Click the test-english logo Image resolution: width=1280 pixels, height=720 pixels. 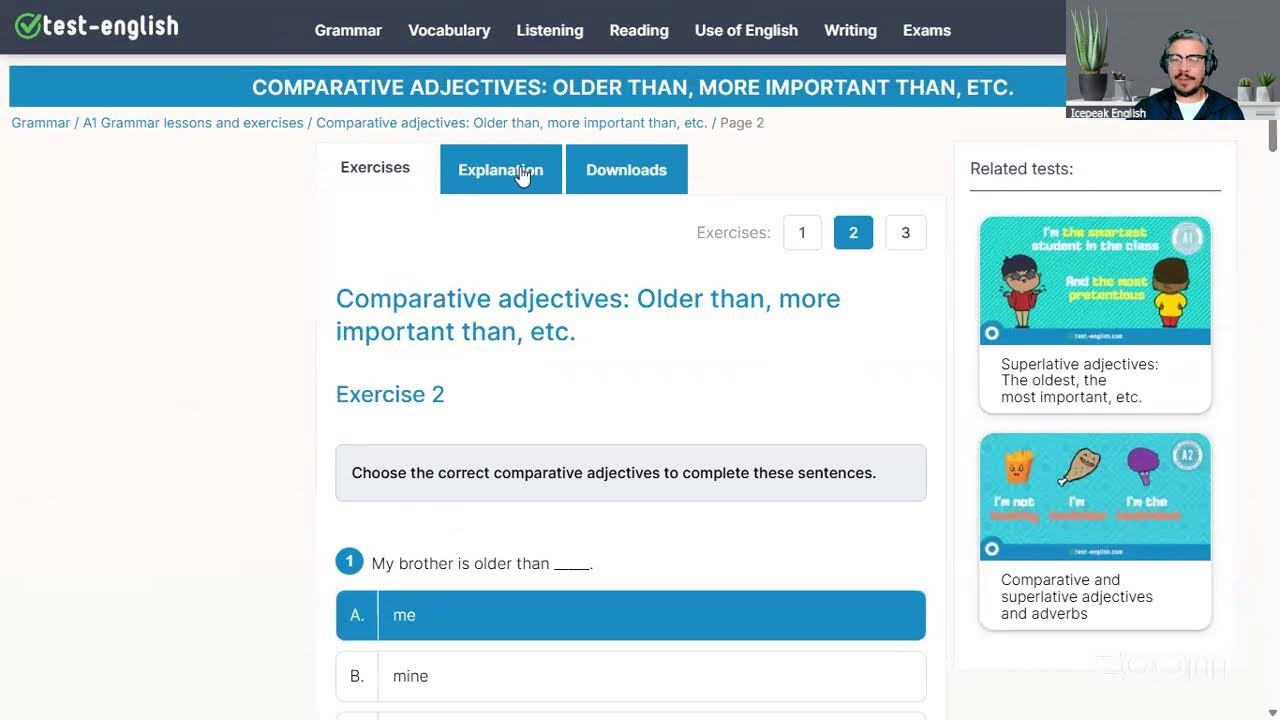(97, 27)
